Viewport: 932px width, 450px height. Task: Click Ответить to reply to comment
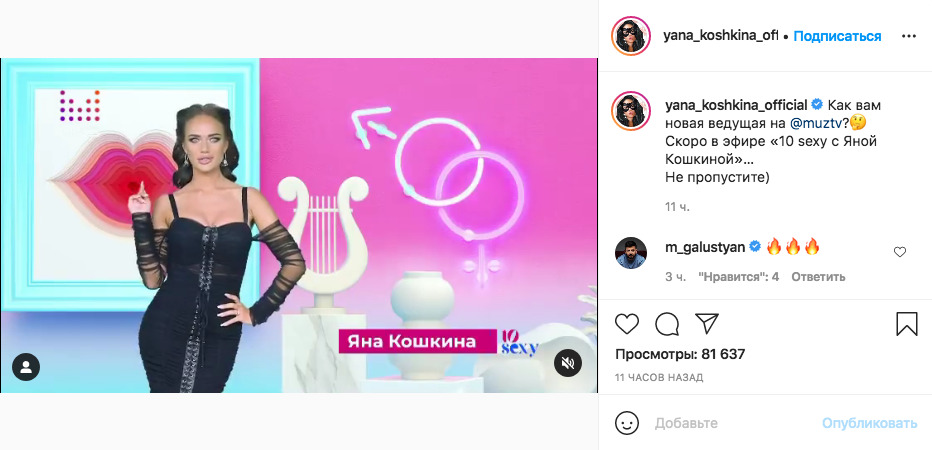(x=818, y=277)
